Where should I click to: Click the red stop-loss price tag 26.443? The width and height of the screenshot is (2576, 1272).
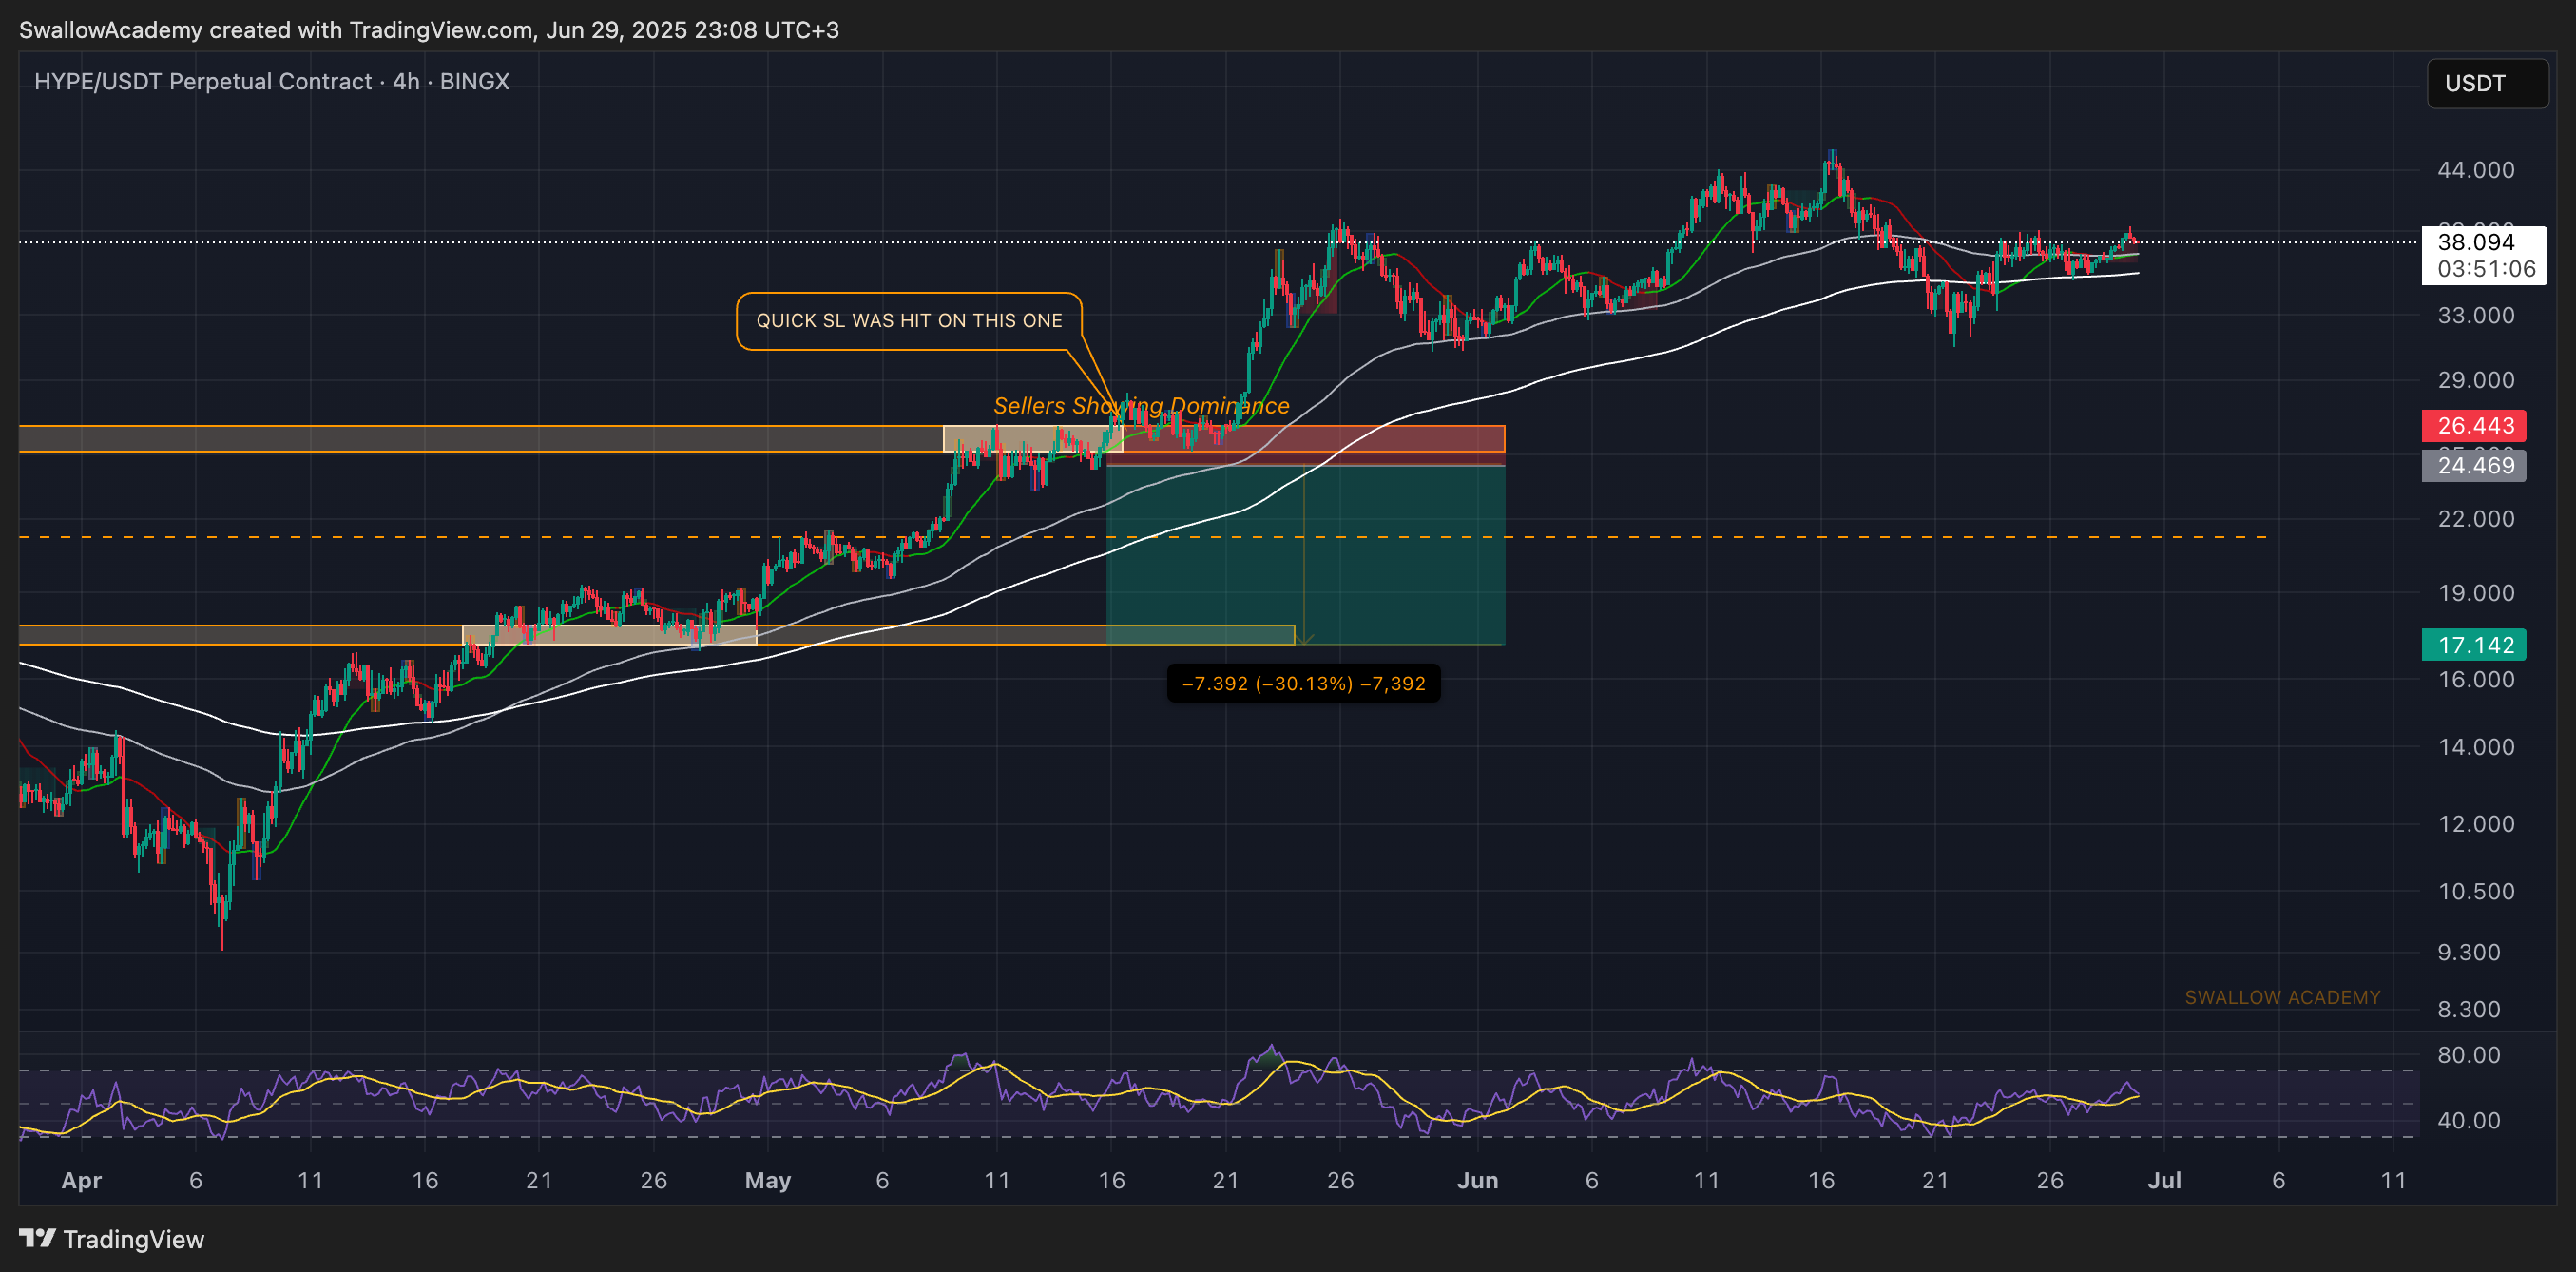click(2473, 426)
